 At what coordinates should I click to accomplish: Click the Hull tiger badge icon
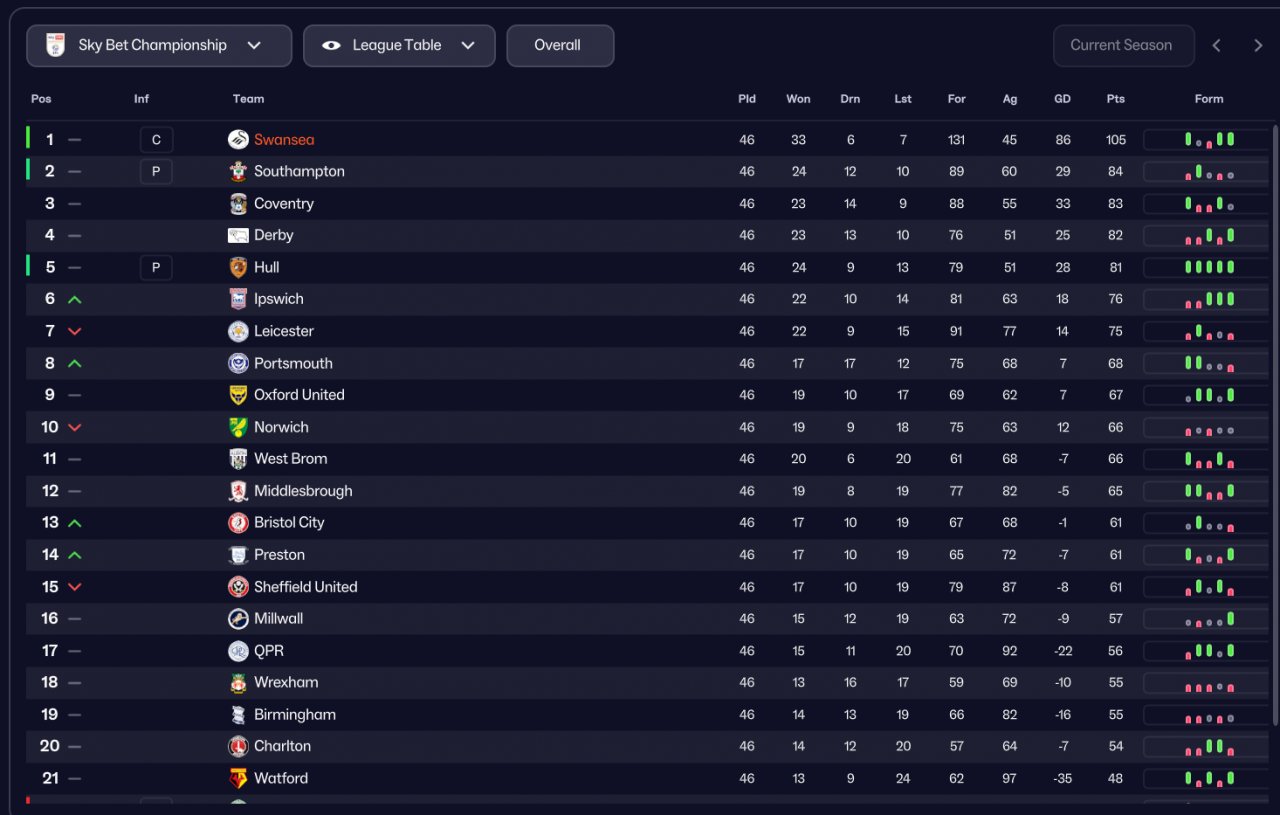238,267
